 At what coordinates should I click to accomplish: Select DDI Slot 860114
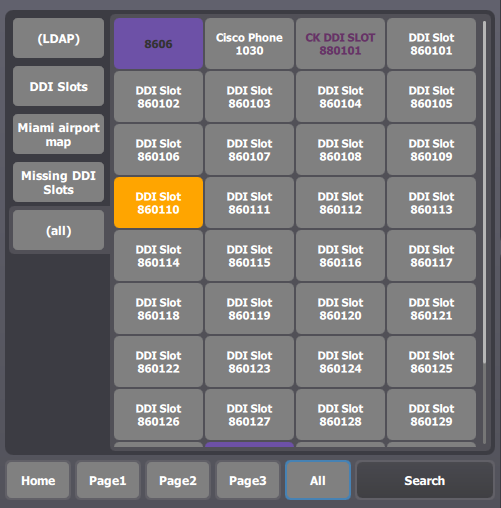158,256
